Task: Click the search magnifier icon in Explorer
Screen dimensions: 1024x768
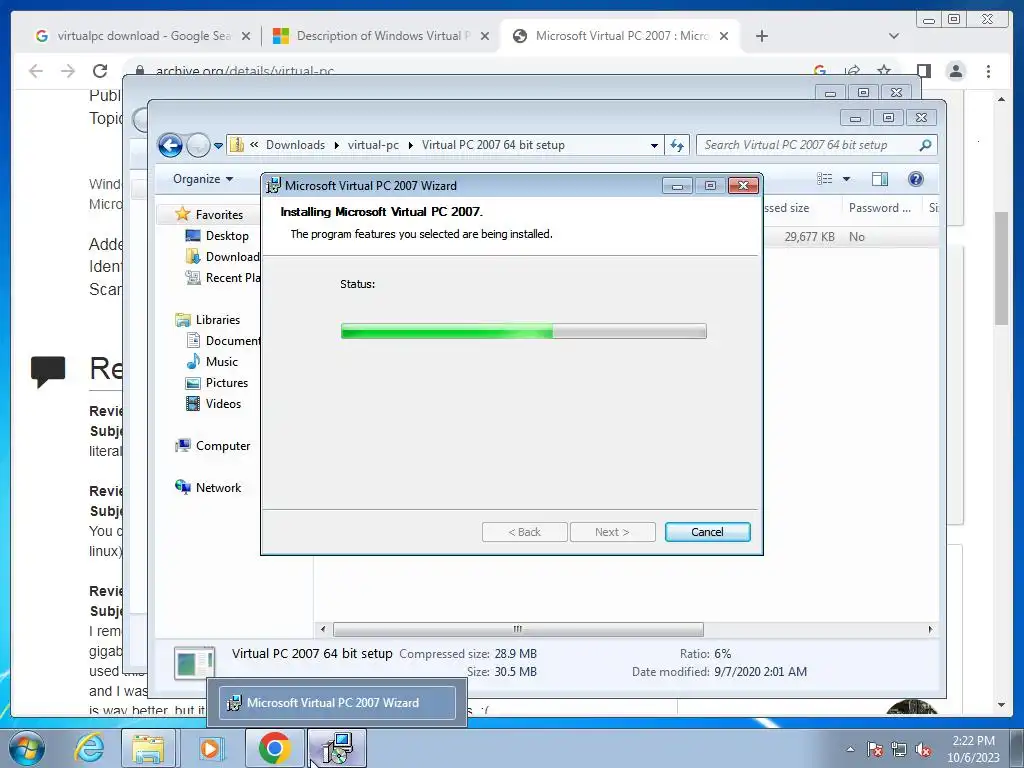Action: tap(925, 145)
